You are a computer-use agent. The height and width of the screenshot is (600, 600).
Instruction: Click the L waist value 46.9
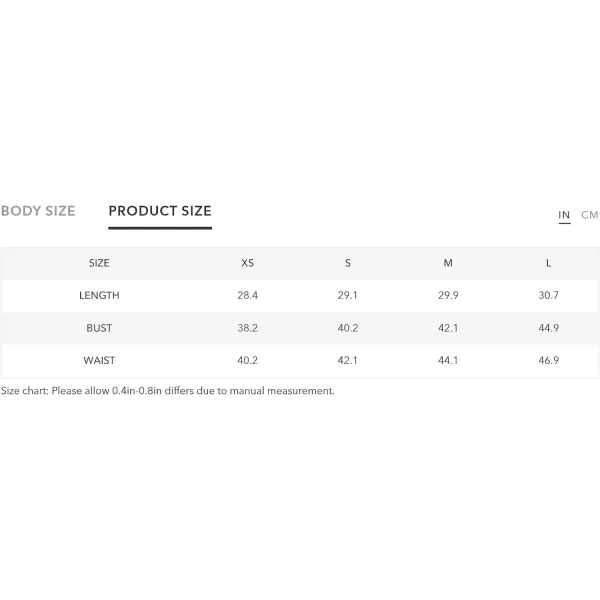click(548, 360)
